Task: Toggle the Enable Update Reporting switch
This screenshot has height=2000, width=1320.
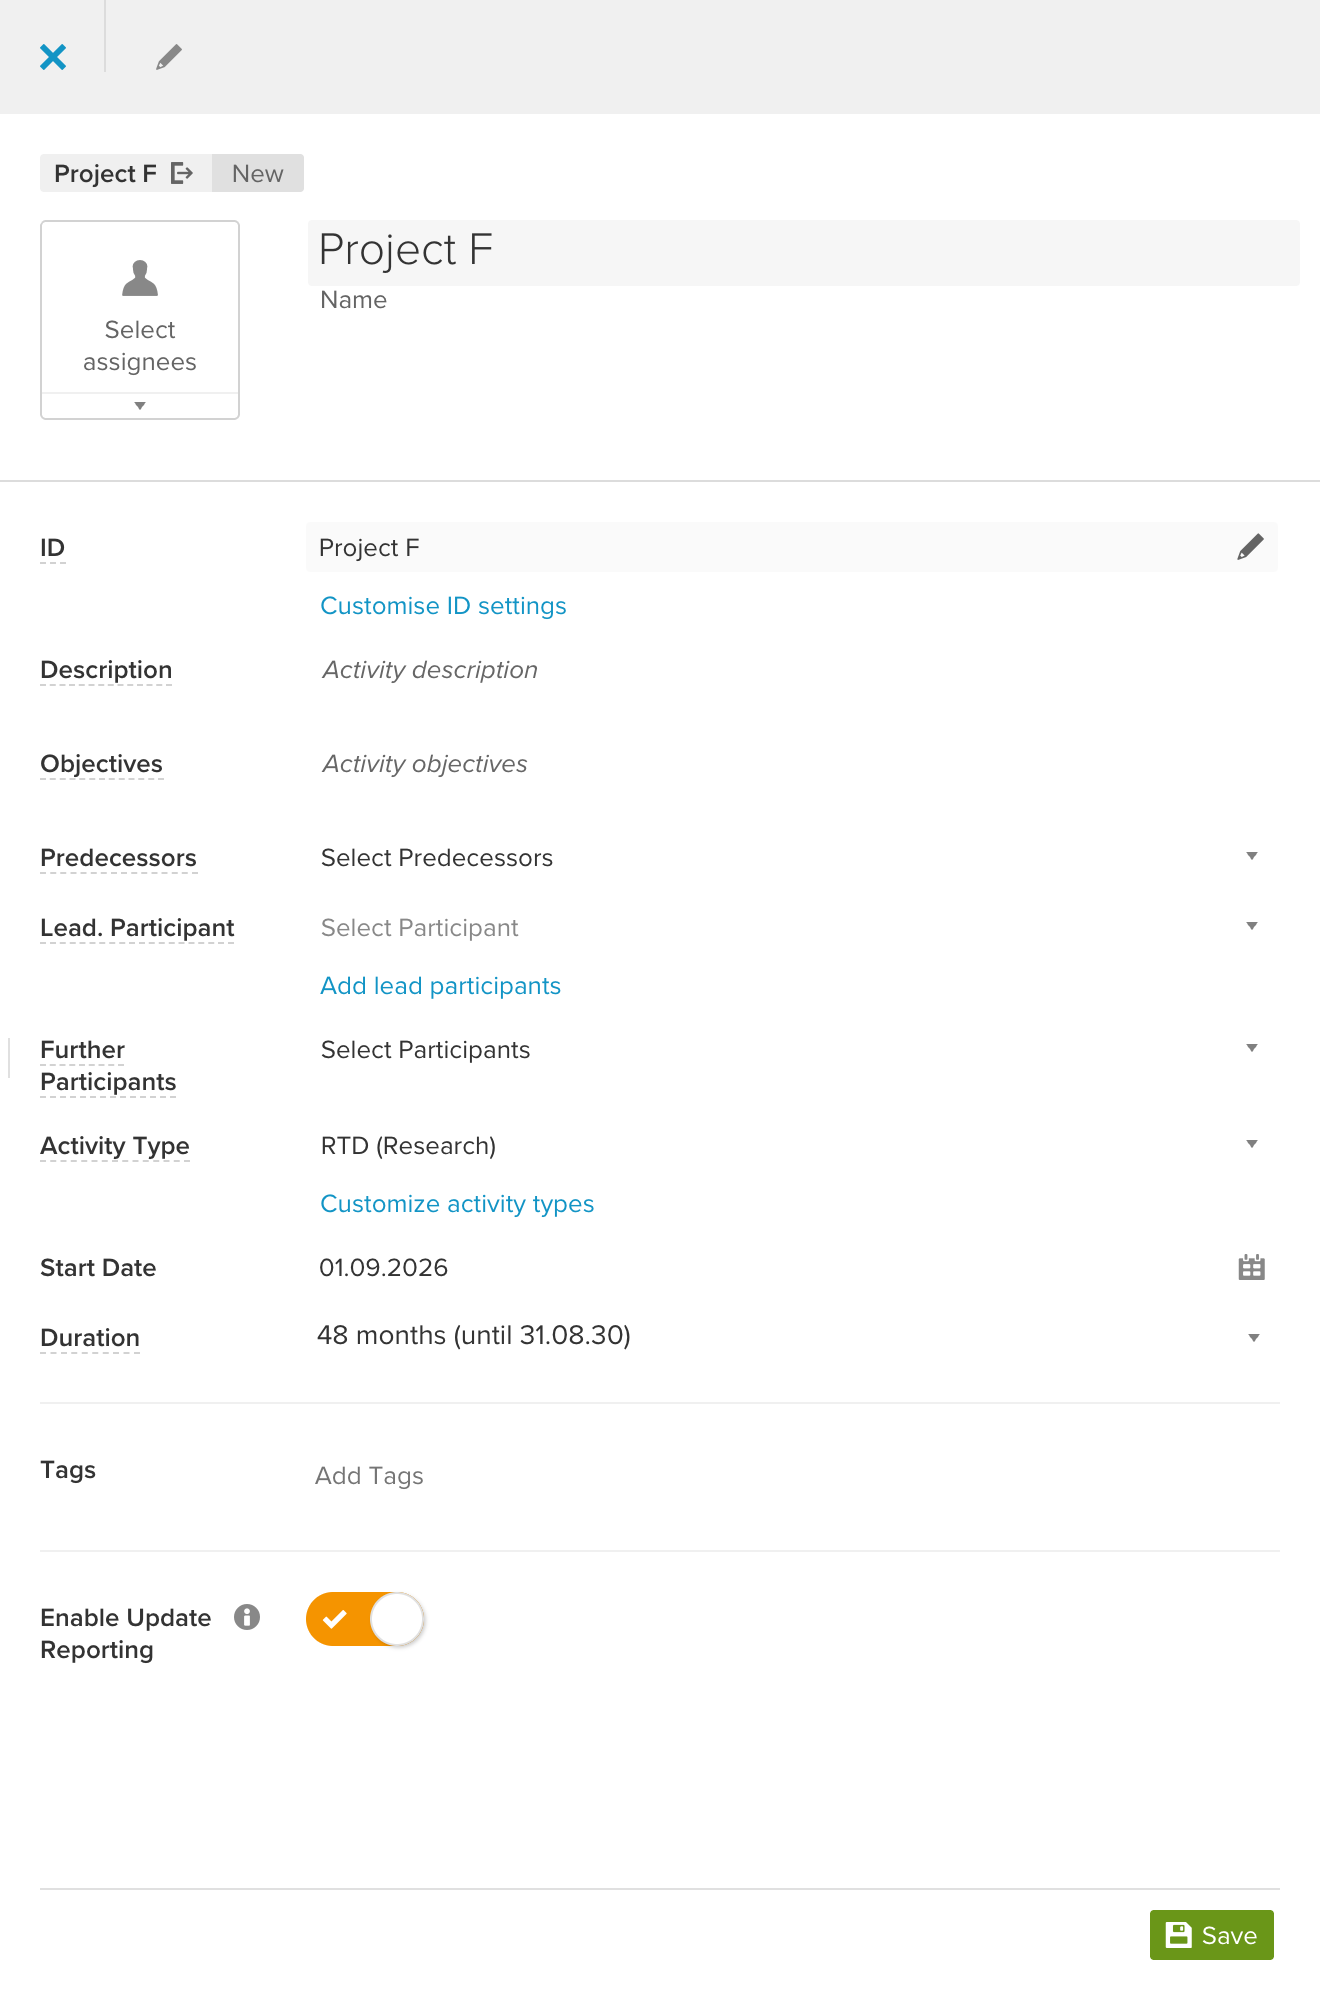Action: 366,1619
